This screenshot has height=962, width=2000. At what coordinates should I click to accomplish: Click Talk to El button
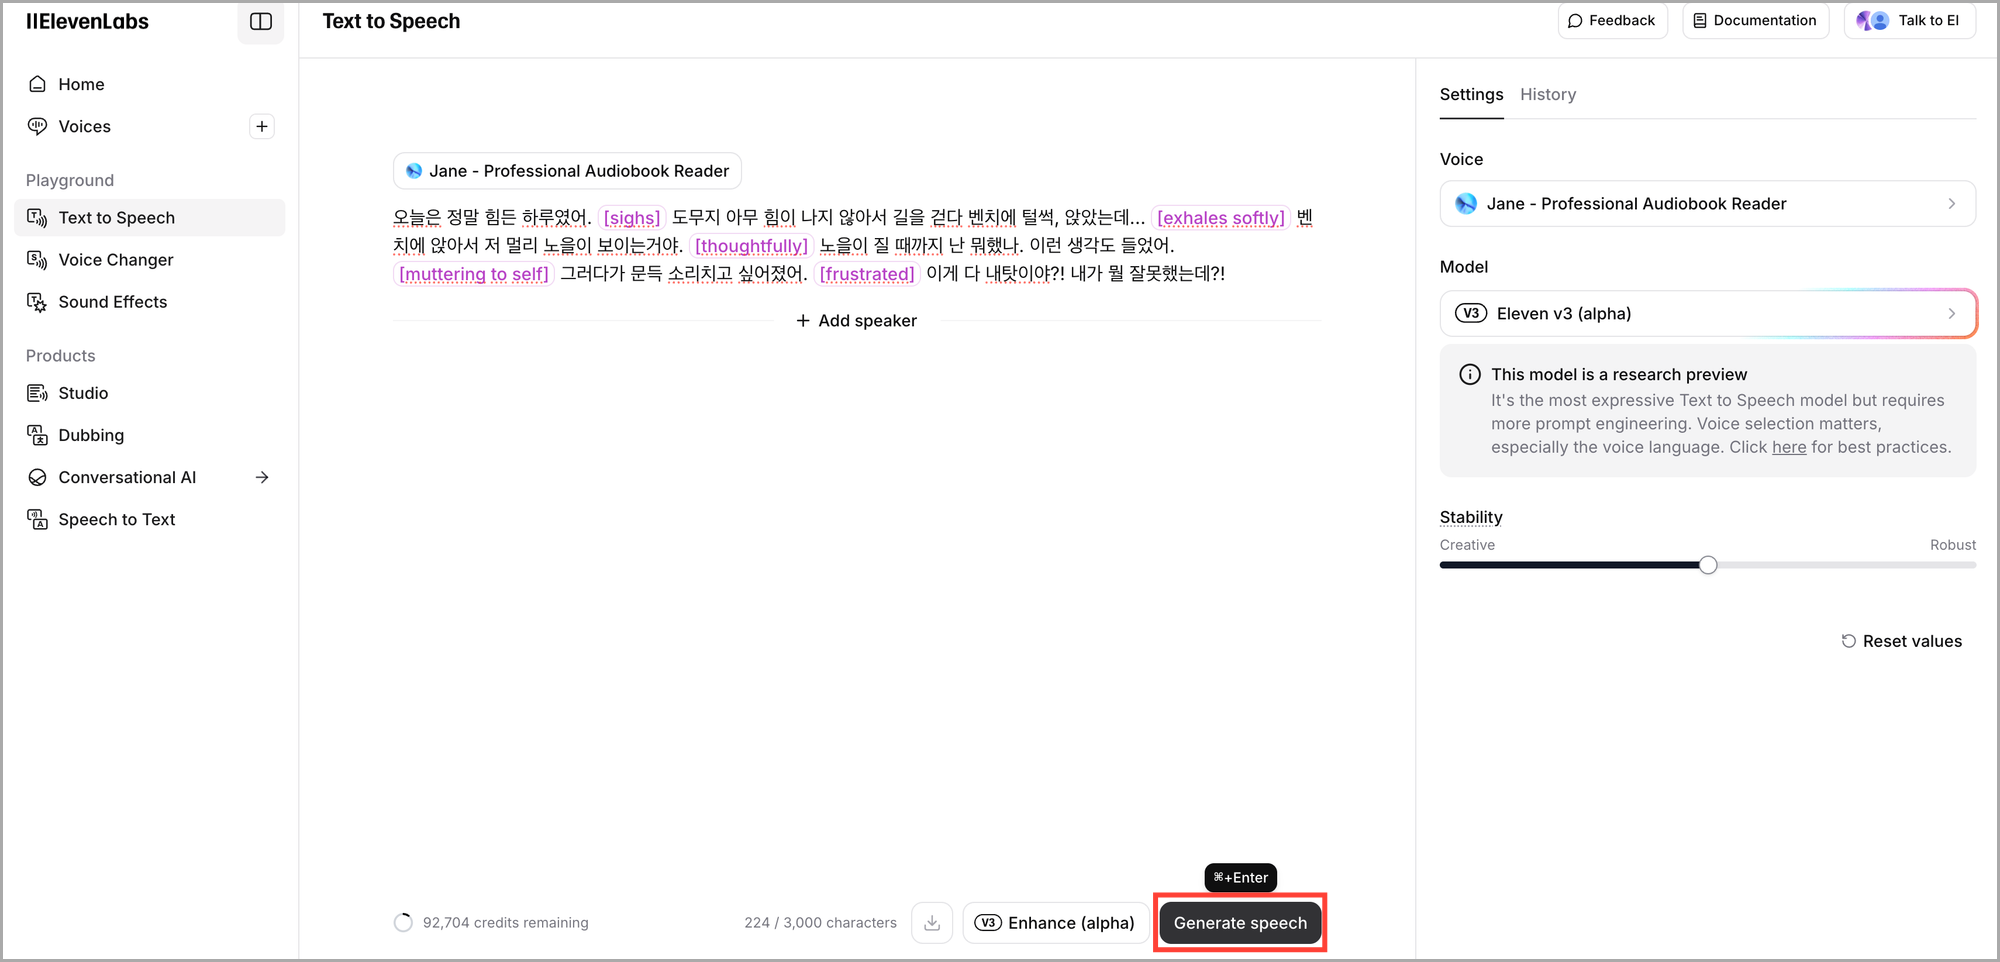point(1909,20)
